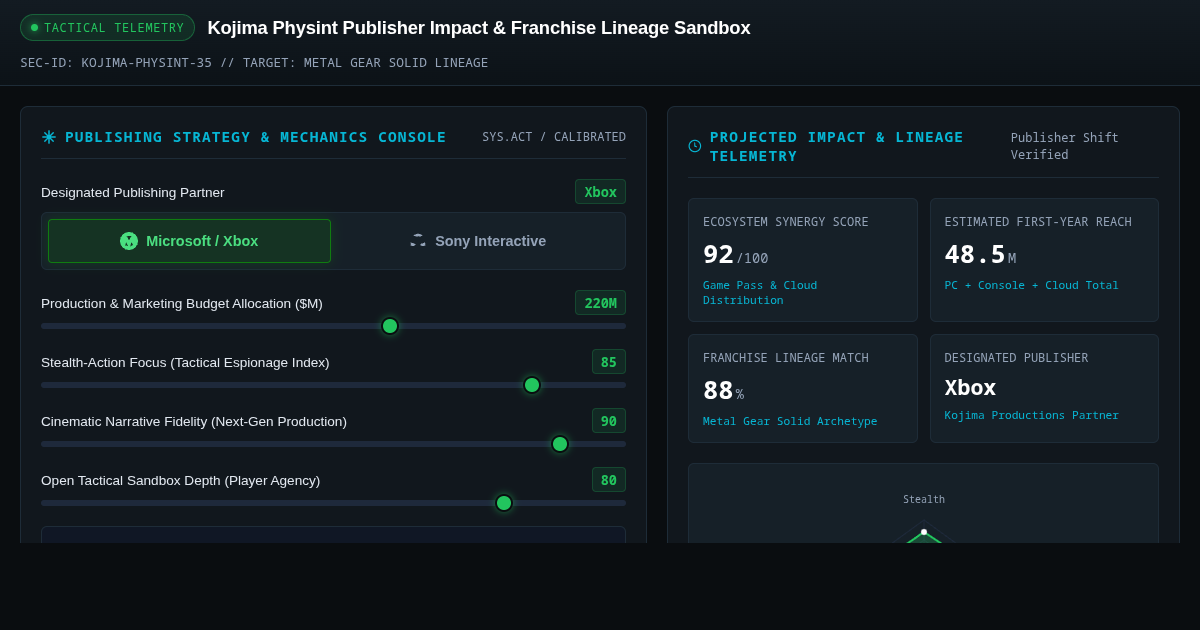Click the 220M budget value badge
Viewport: 1200px width, 630px height.
pos(600,303)
